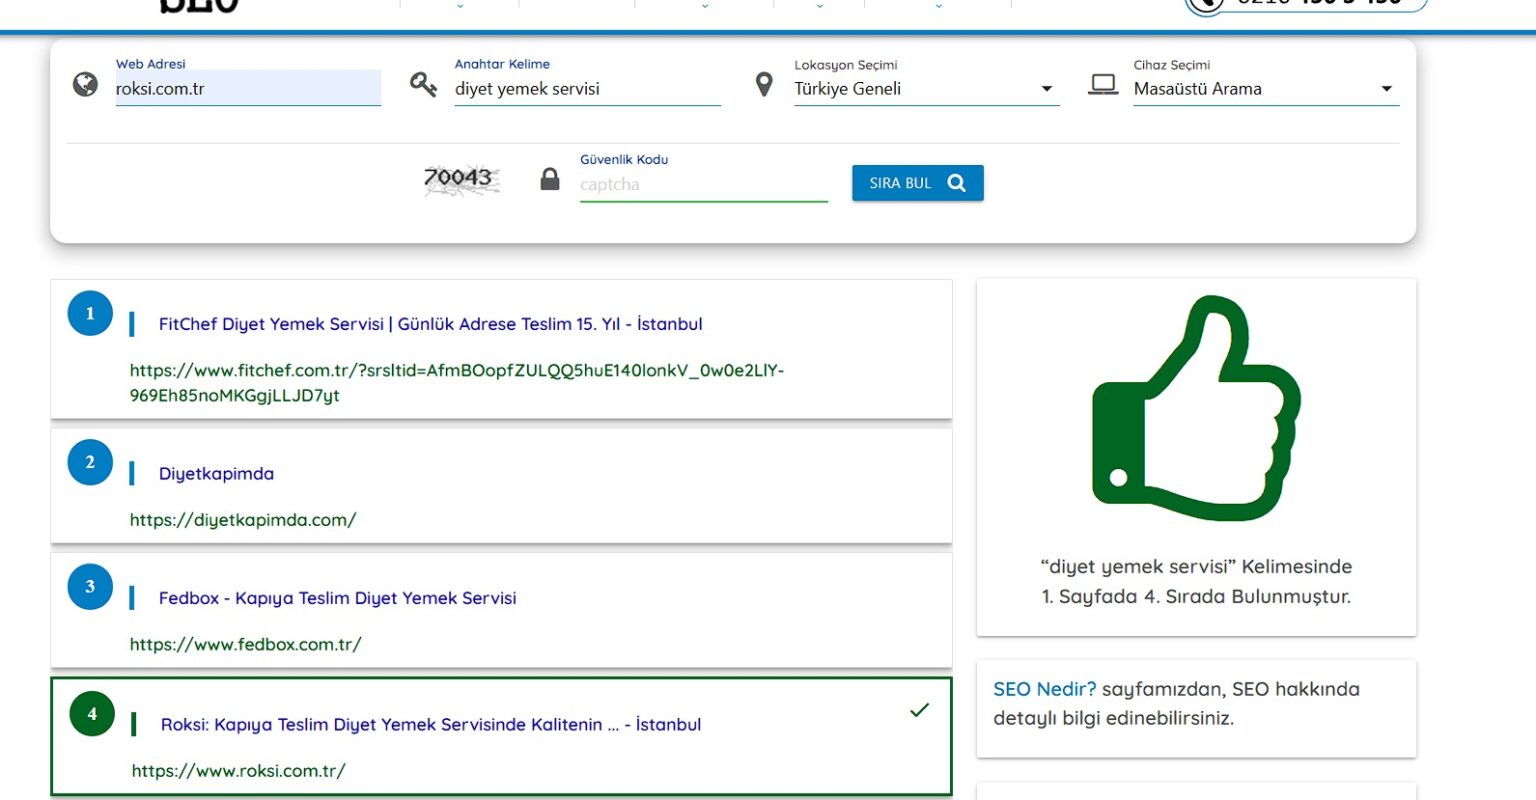1536x800 pixels.
Task: Click the Anahtar Kelime keyword input field
Action: (586, 89)
